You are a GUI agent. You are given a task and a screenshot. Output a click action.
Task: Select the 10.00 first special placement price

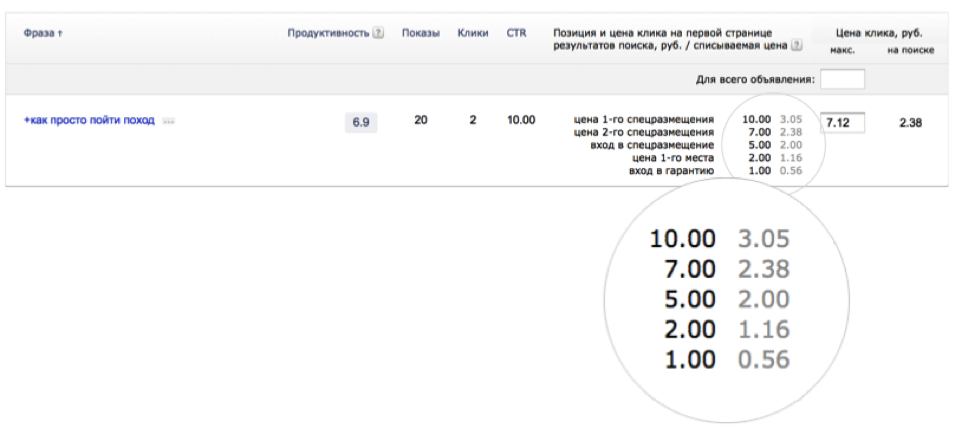click(x=757, y=119)
